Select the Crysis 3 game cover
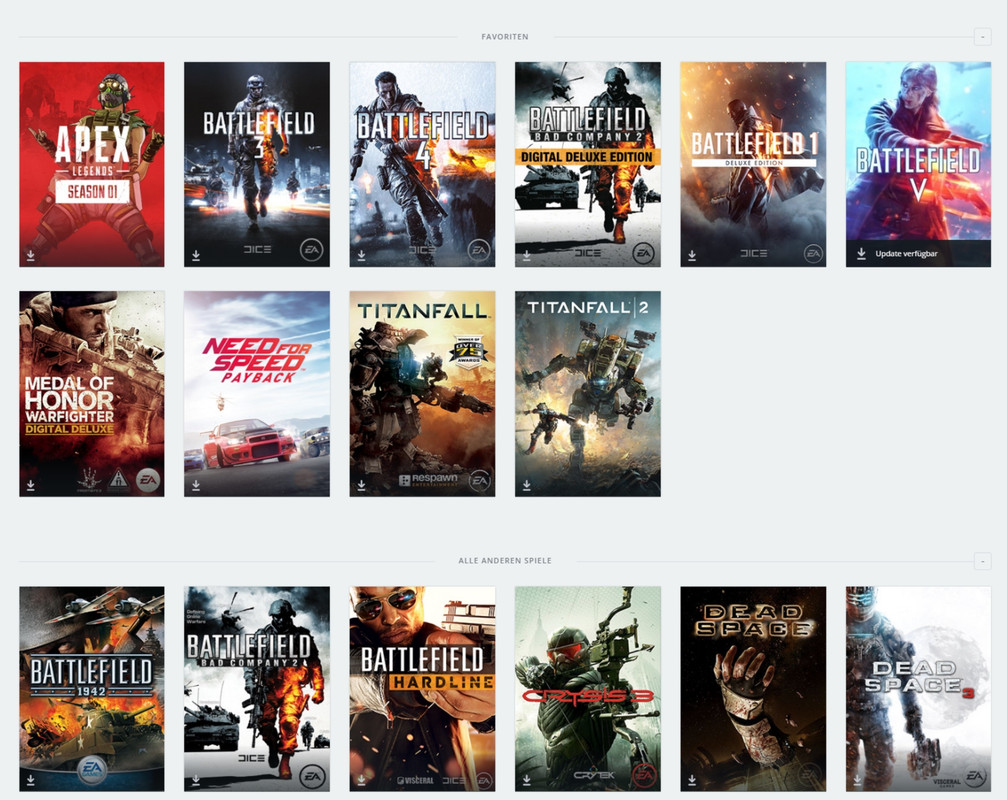1007x800 pixels. (x=588, y=689)
